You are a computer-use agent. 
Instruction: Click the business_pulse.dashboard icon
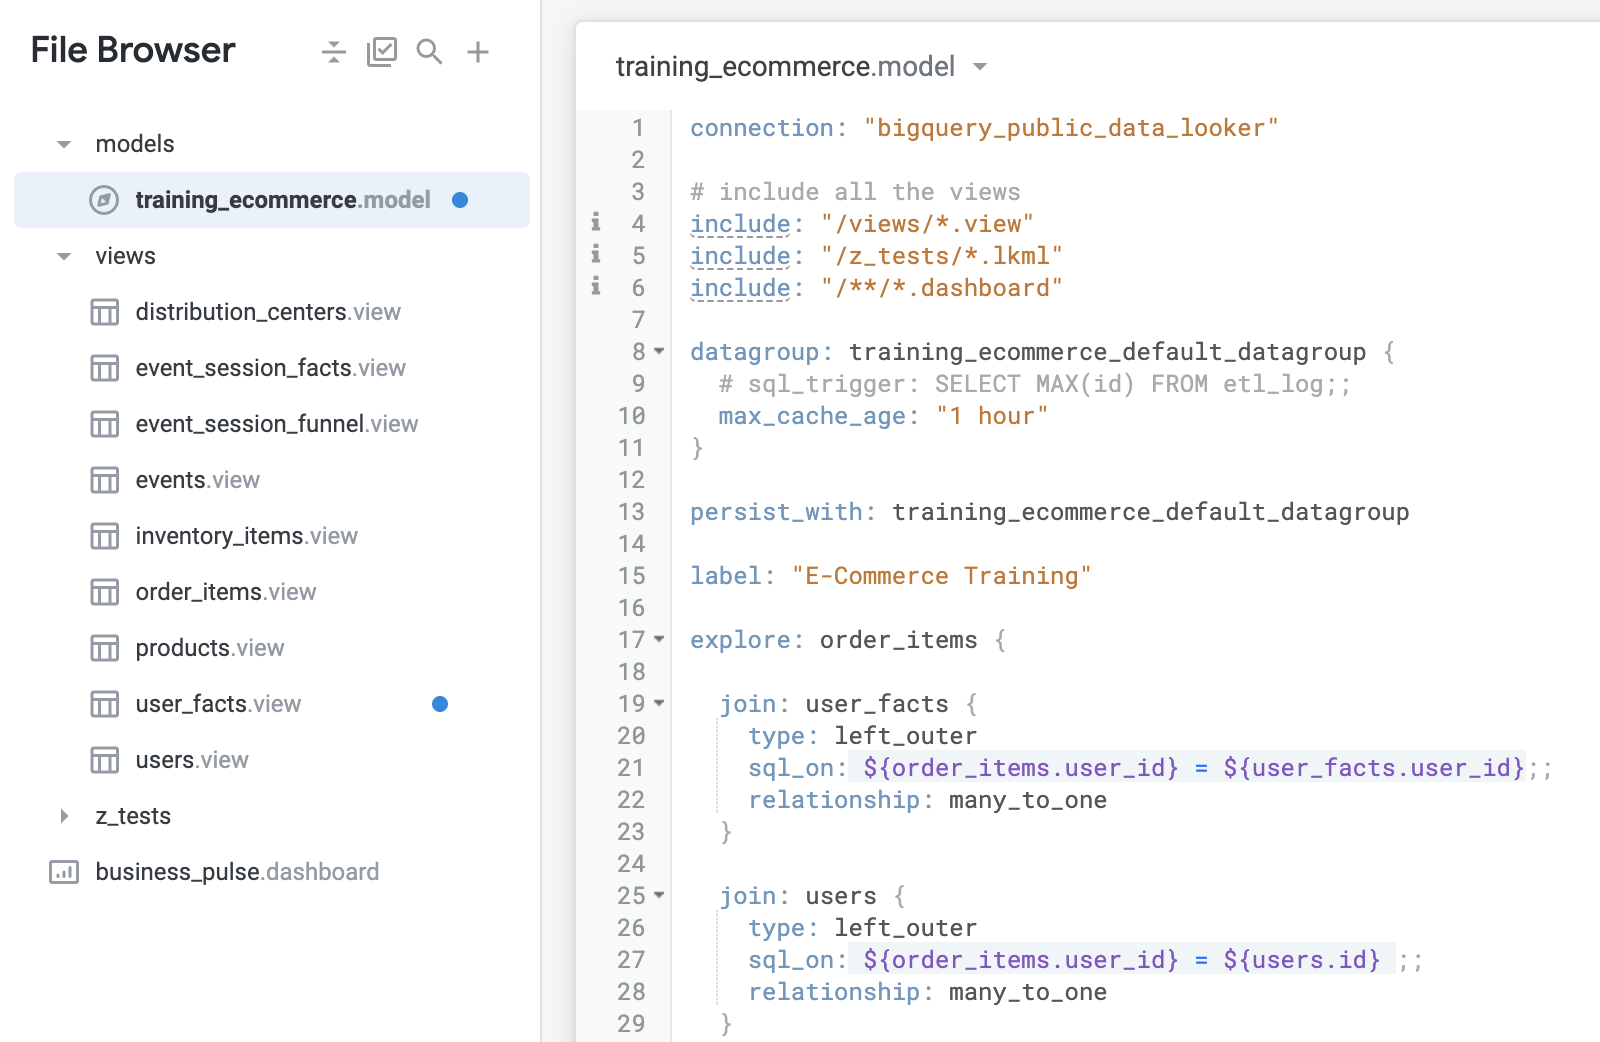(x=63, y=871)
